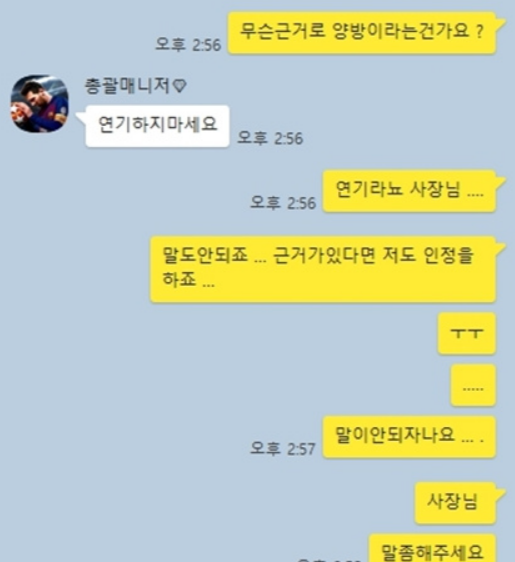Click the 오후 2:56 timestamp beside 무슨근거로 message
Viewport: 515px width, 562px height.
(x=188, y=45)
